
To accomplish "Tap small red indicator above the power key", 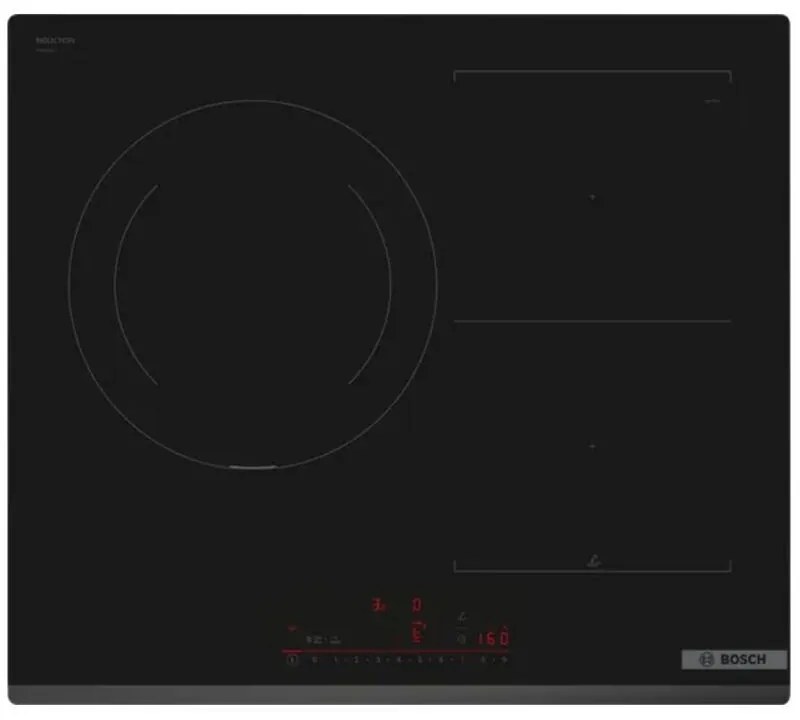I will [x=292, y=629].
